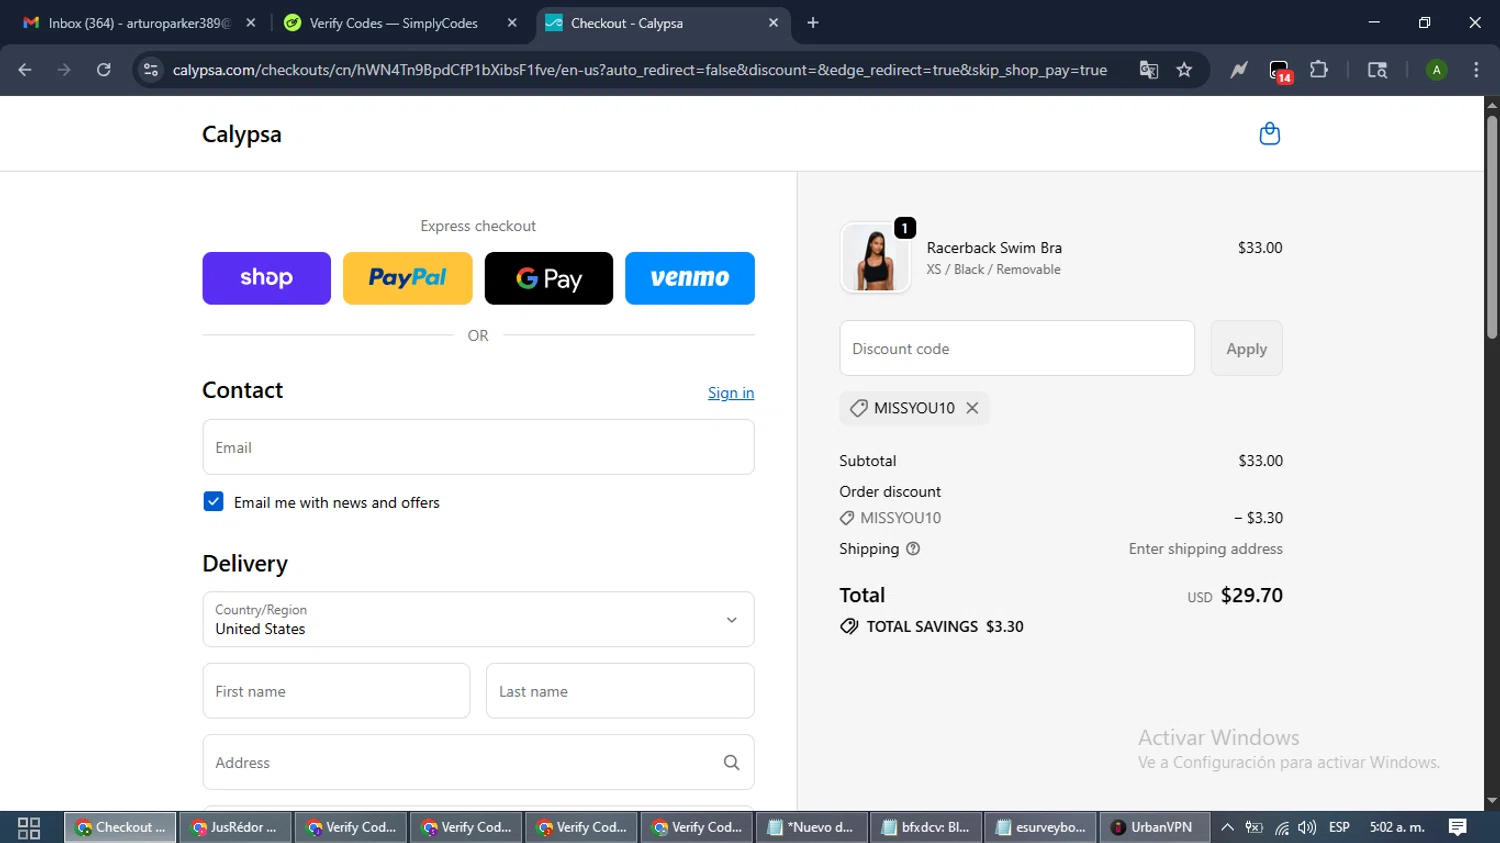Screen dimensions: 1500x843
Task: Click the Apply discount button
Action: coord(1246,349)
